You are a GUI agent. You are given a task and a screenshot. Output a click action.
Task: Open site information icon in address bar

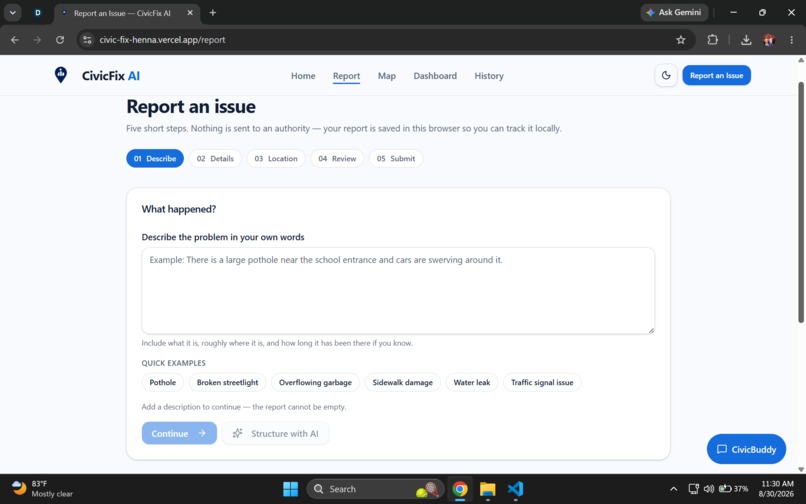87,40
